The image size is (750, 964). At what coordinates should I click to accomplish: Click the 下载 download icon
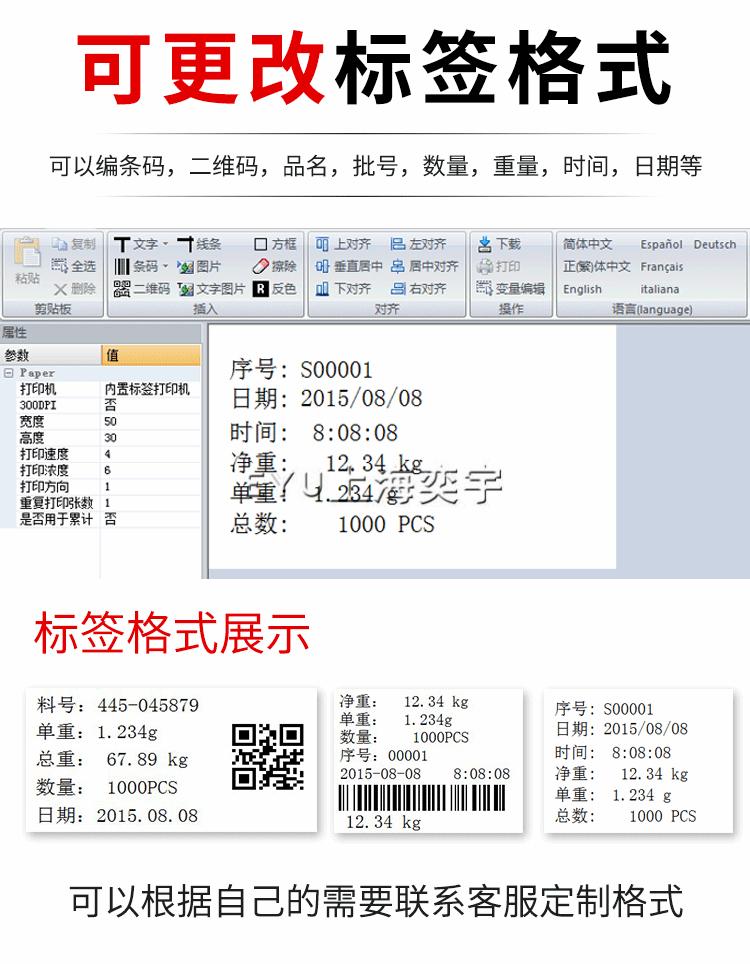point(485,244)
